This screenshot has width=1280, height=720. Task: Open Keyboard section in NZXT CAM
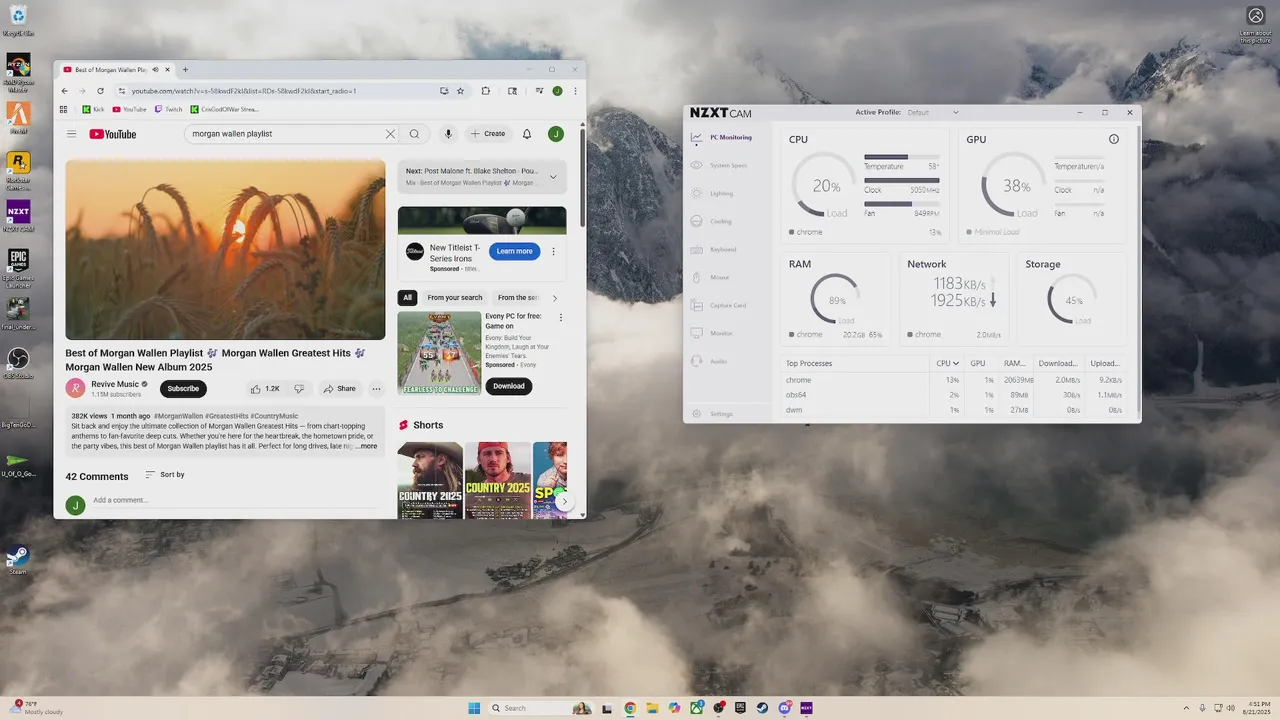714,249
